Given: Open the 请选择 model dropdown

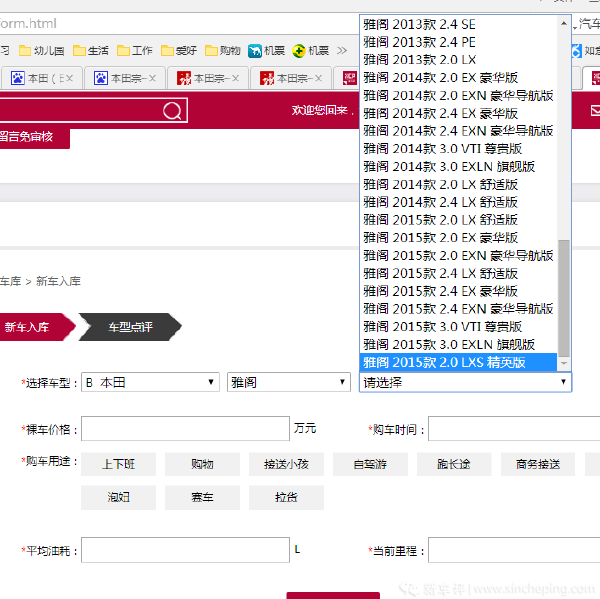Looking at the screenshot, I should (465, 382).
